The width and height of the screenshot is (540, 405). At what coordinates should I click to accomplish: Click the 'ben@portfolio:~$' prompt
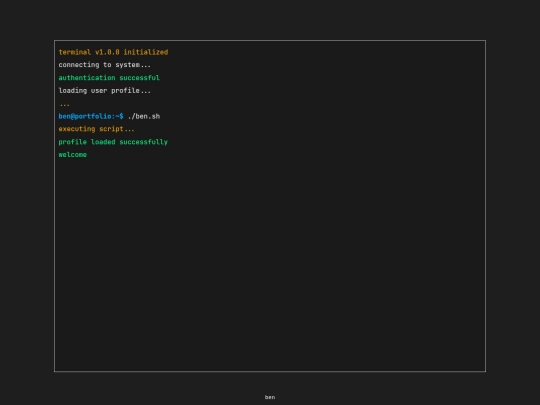click(91, 116)
